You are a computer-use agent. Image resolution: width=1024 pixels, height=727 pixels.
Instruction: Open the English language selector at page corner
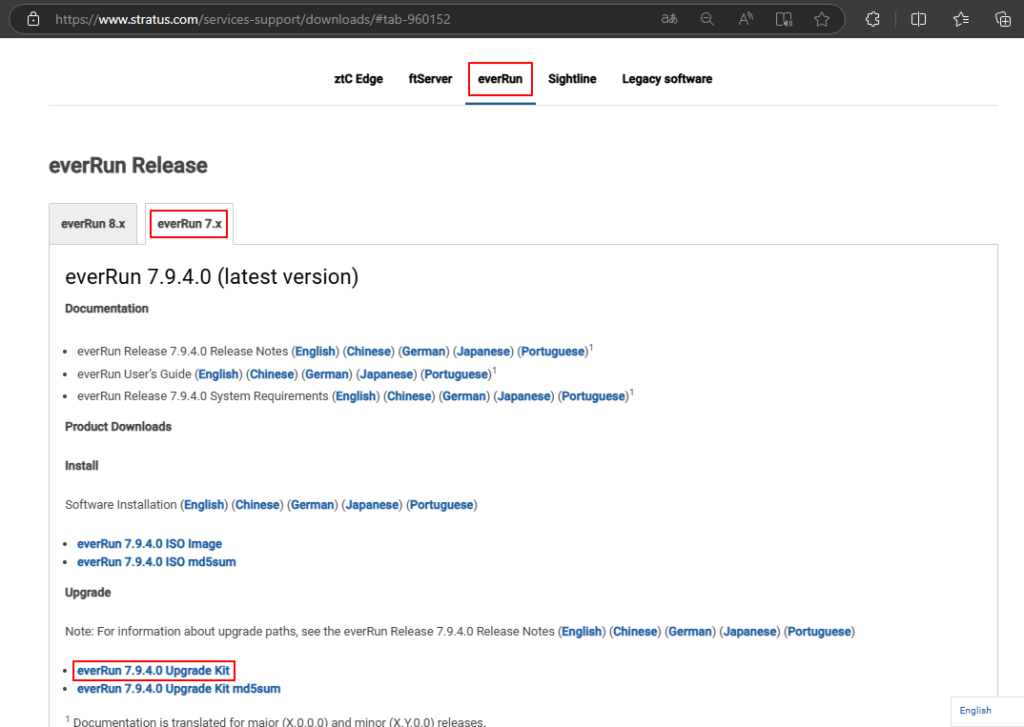[x=975, y=711]
